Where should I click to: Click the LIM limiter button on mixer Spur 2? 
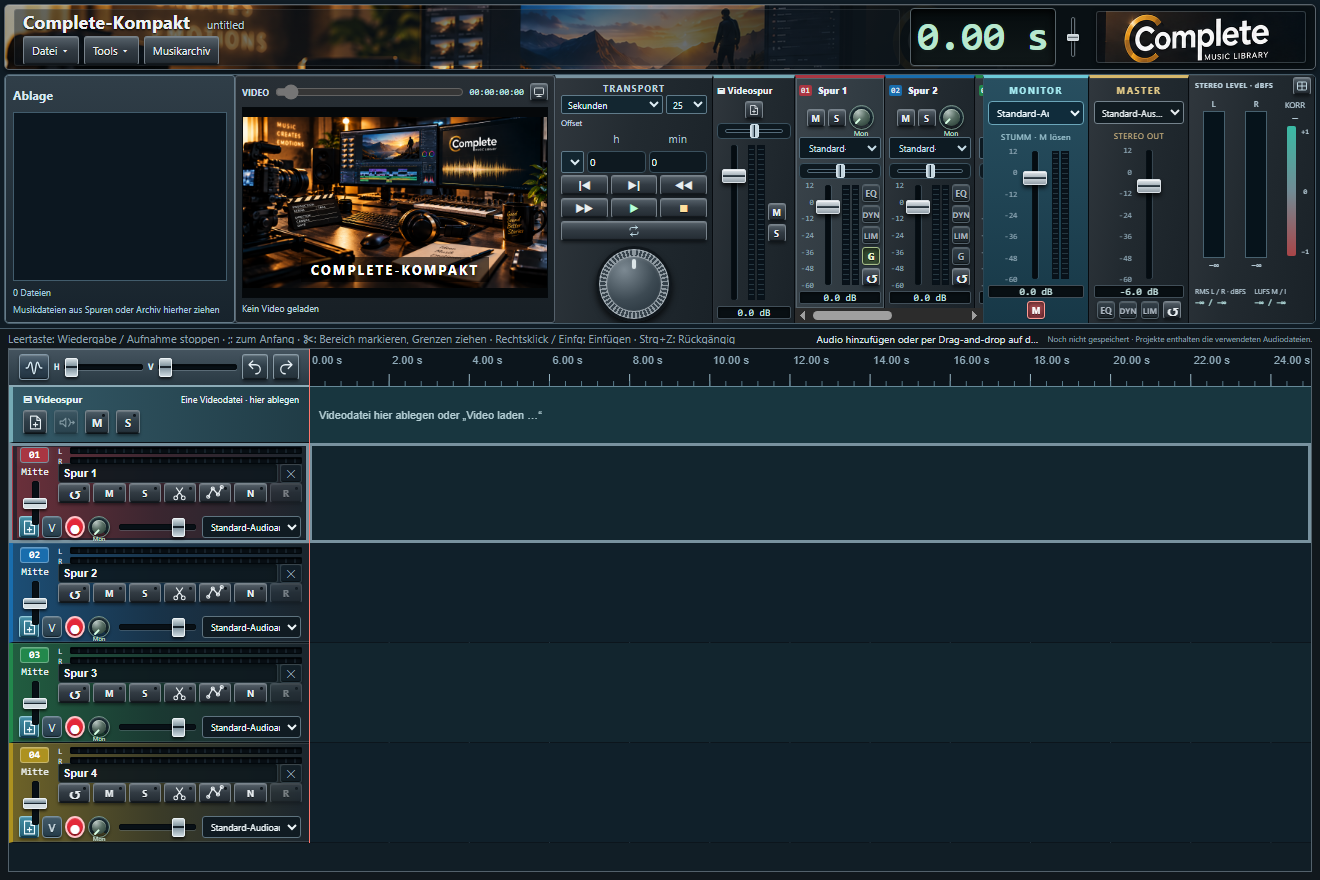coord(961,235)
